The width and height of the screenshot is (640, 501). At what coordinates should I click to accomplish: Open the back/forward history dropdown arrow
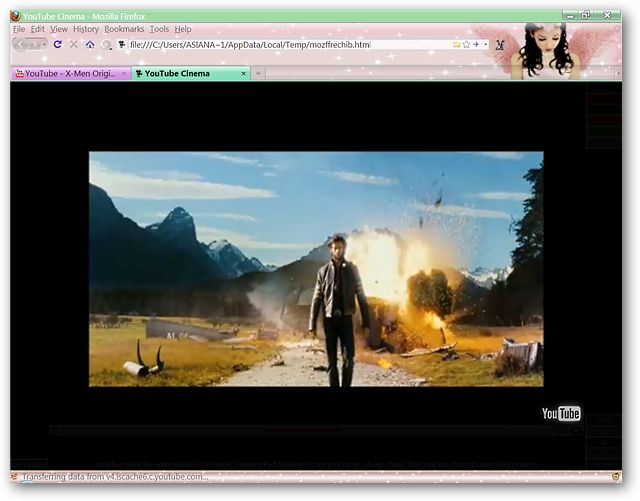point(44,44)
